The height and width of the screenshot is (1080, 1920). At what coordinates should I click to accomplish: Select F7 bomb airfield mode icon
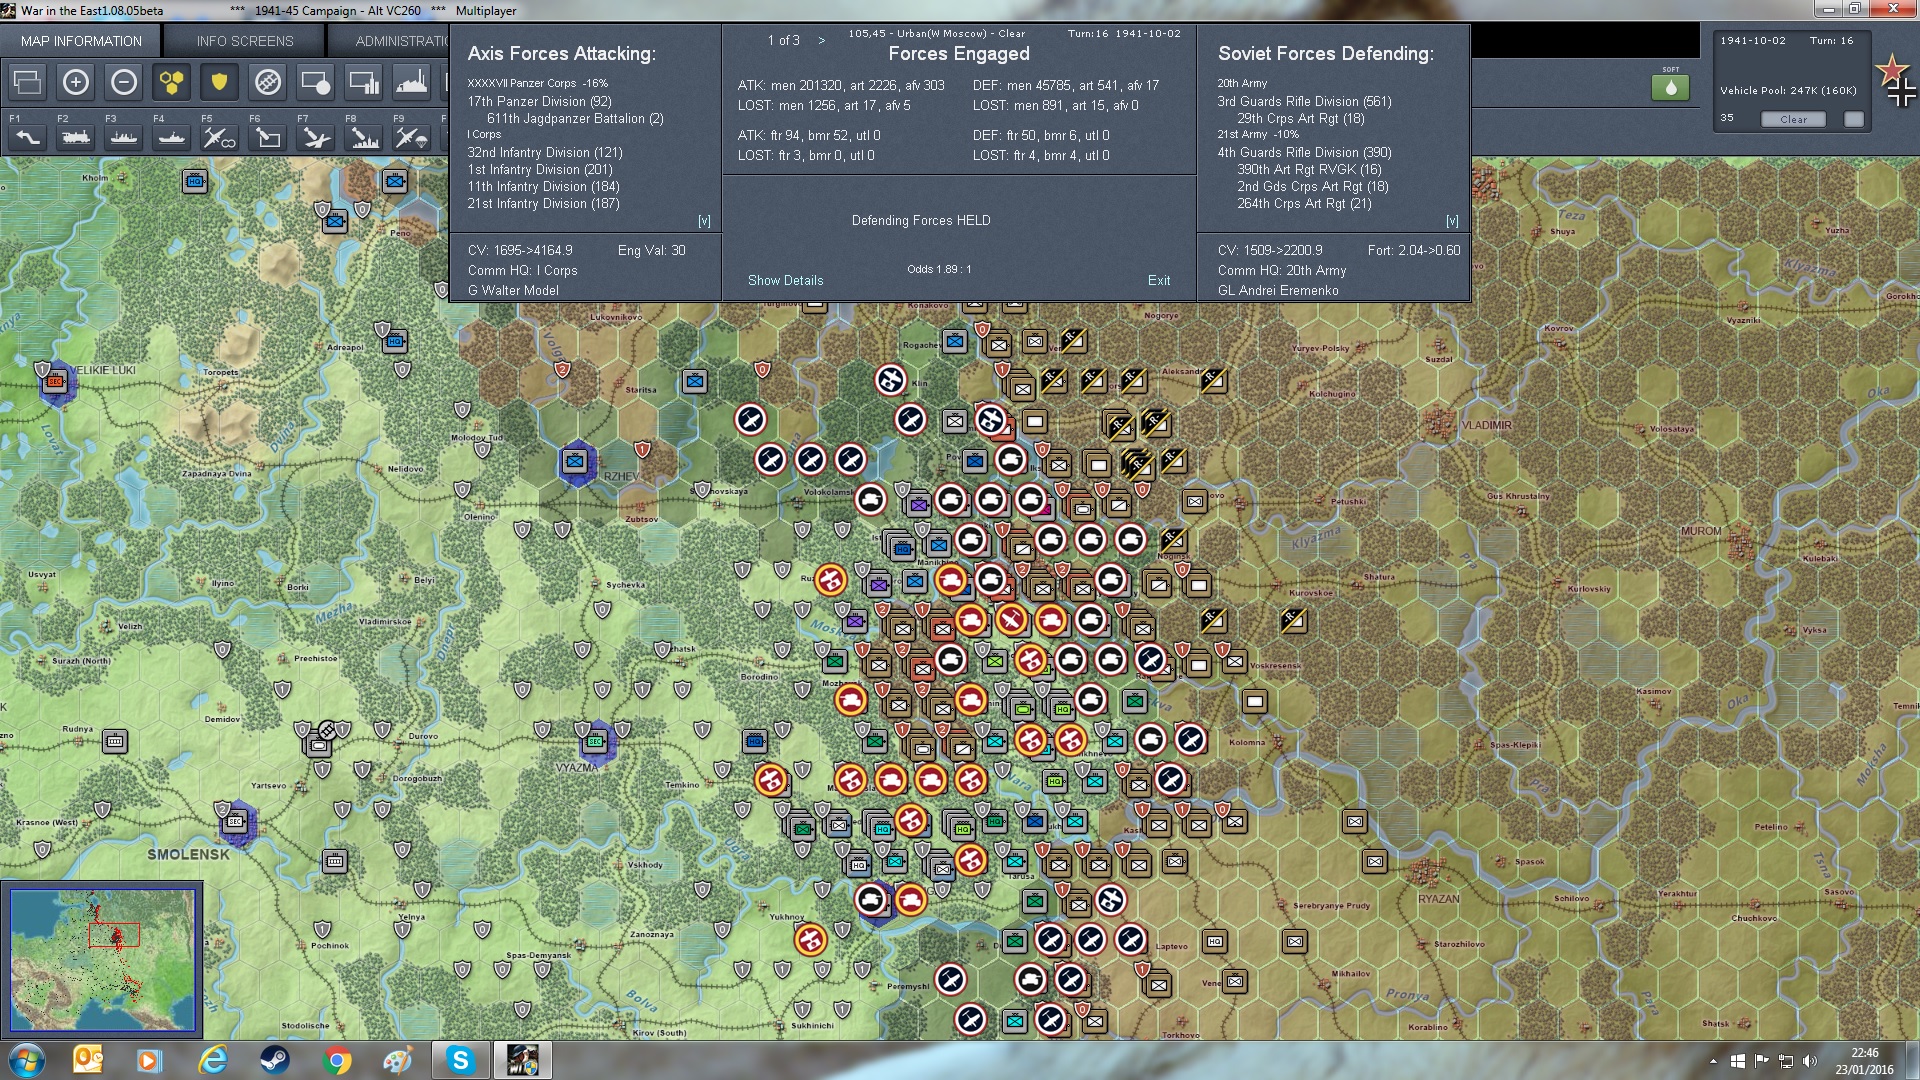pyautogui.click(x=316, y=137)
